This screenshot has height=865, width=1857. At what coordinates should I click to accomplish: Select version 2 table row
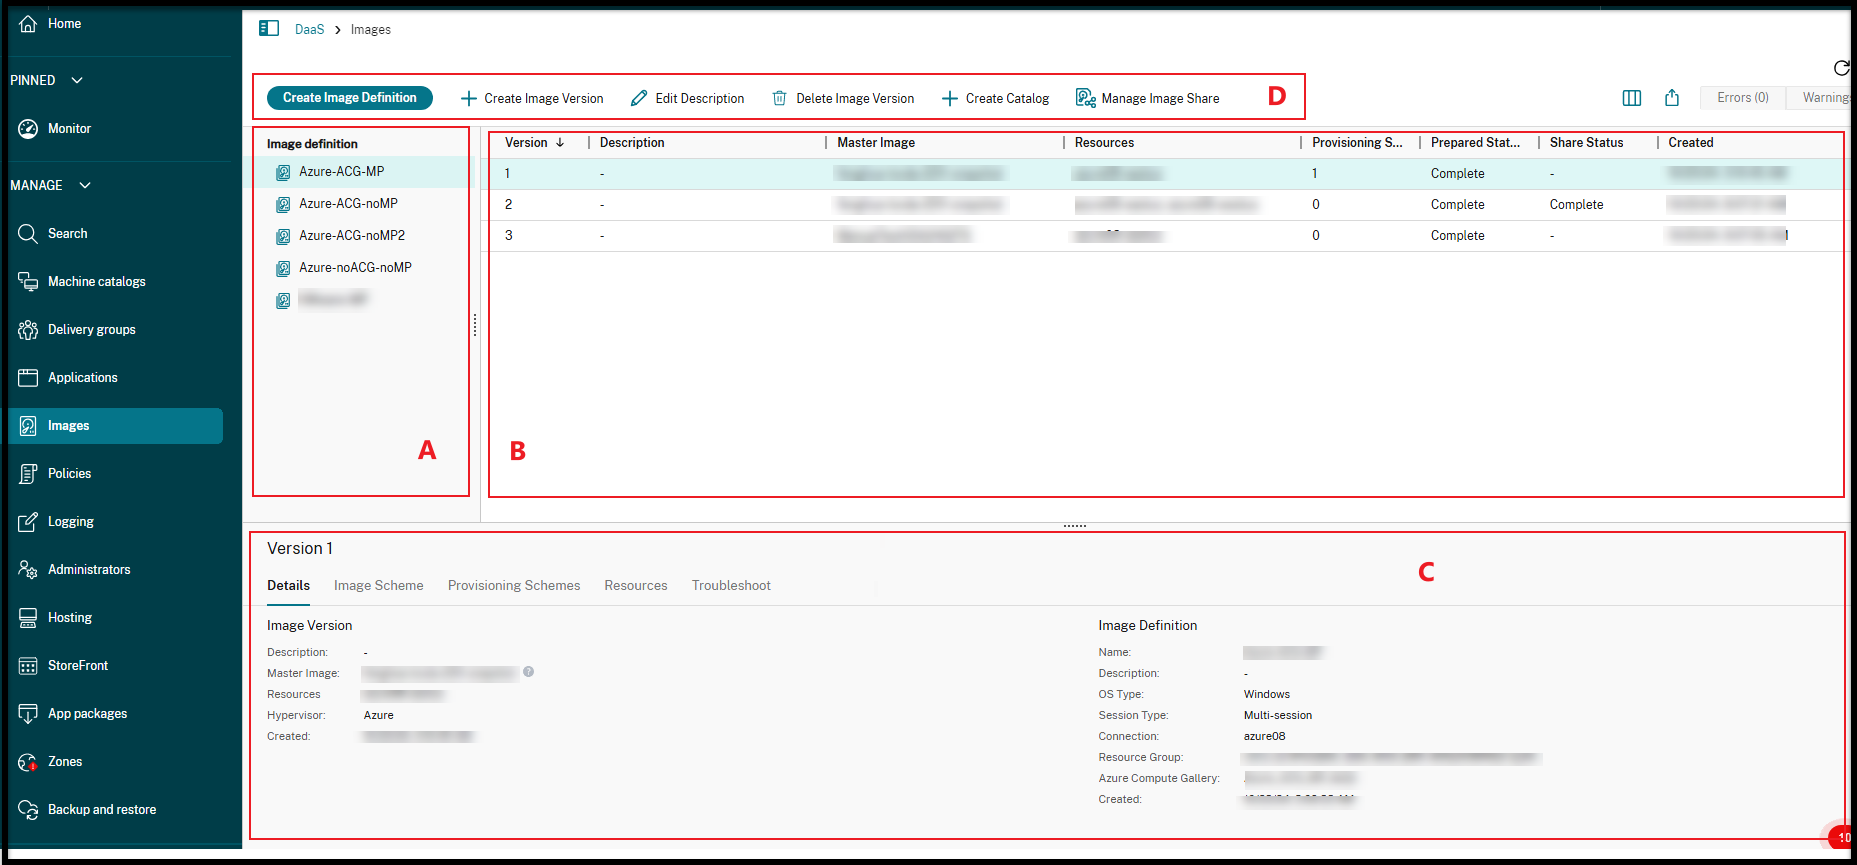coord(1166,204)
